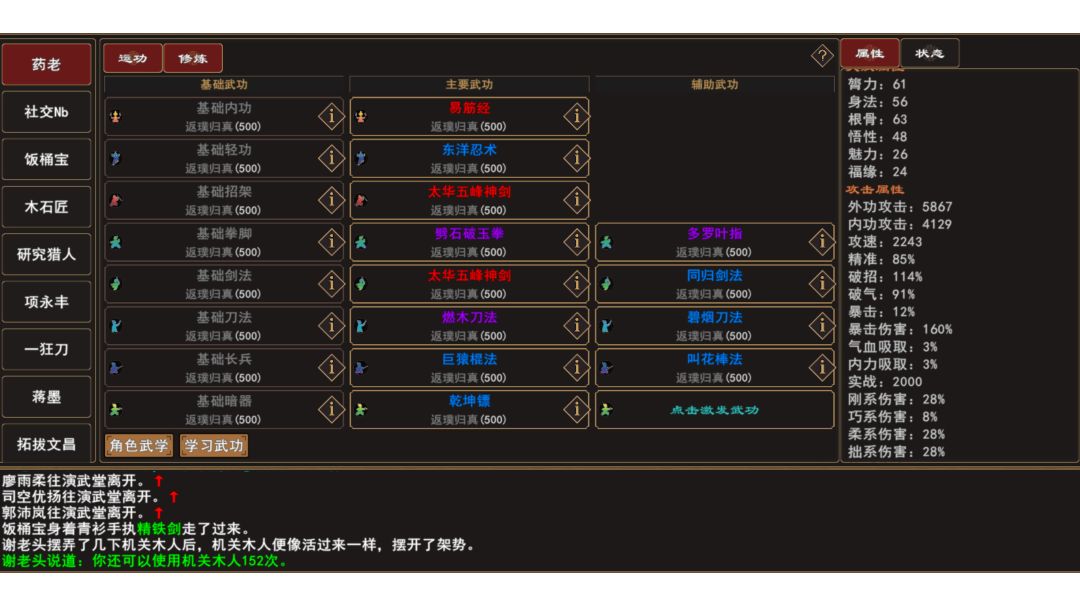View info for 叫花棒法 auxiliary skill

[821, 368]
